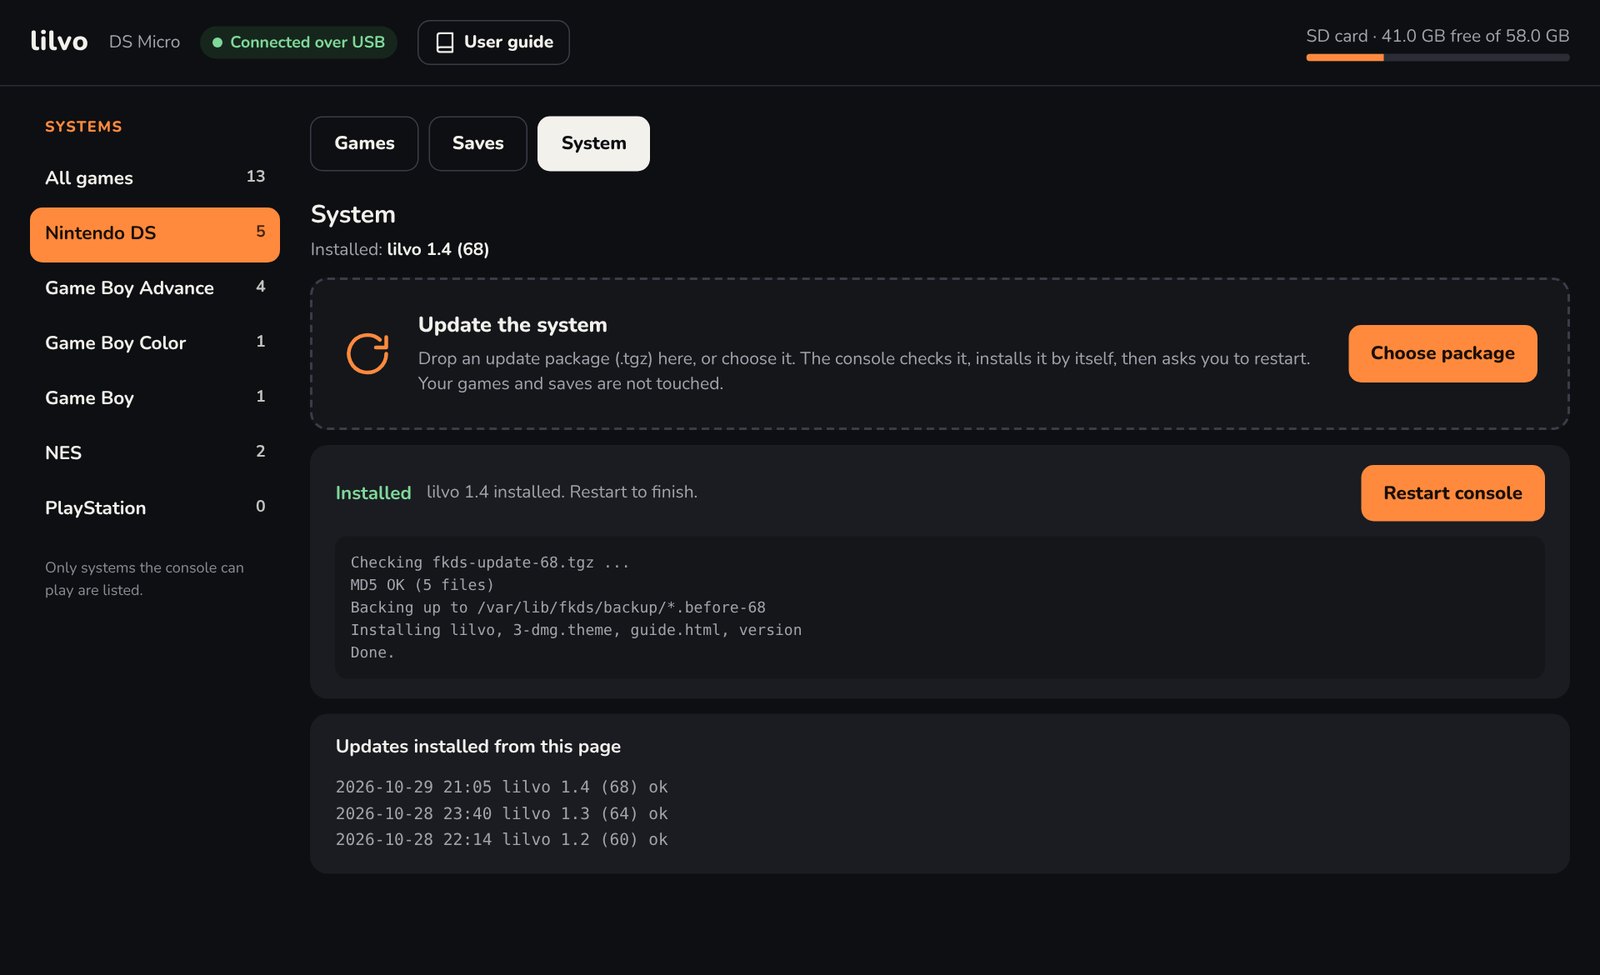Click the 'Backing up to' log line
The height and width of the screenshot is (975, 1600).
point(558,607)
